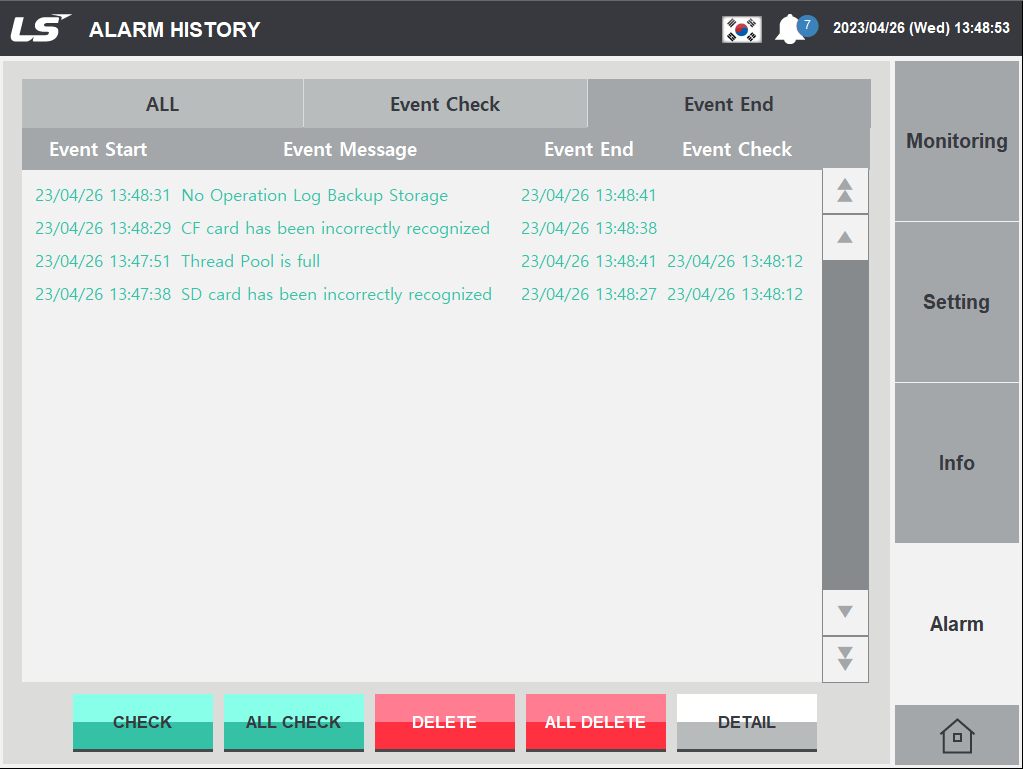This screenshot has width=1024, height=769.
Task: Click the ALARM HISTORY title
Action: click(174, 29)
